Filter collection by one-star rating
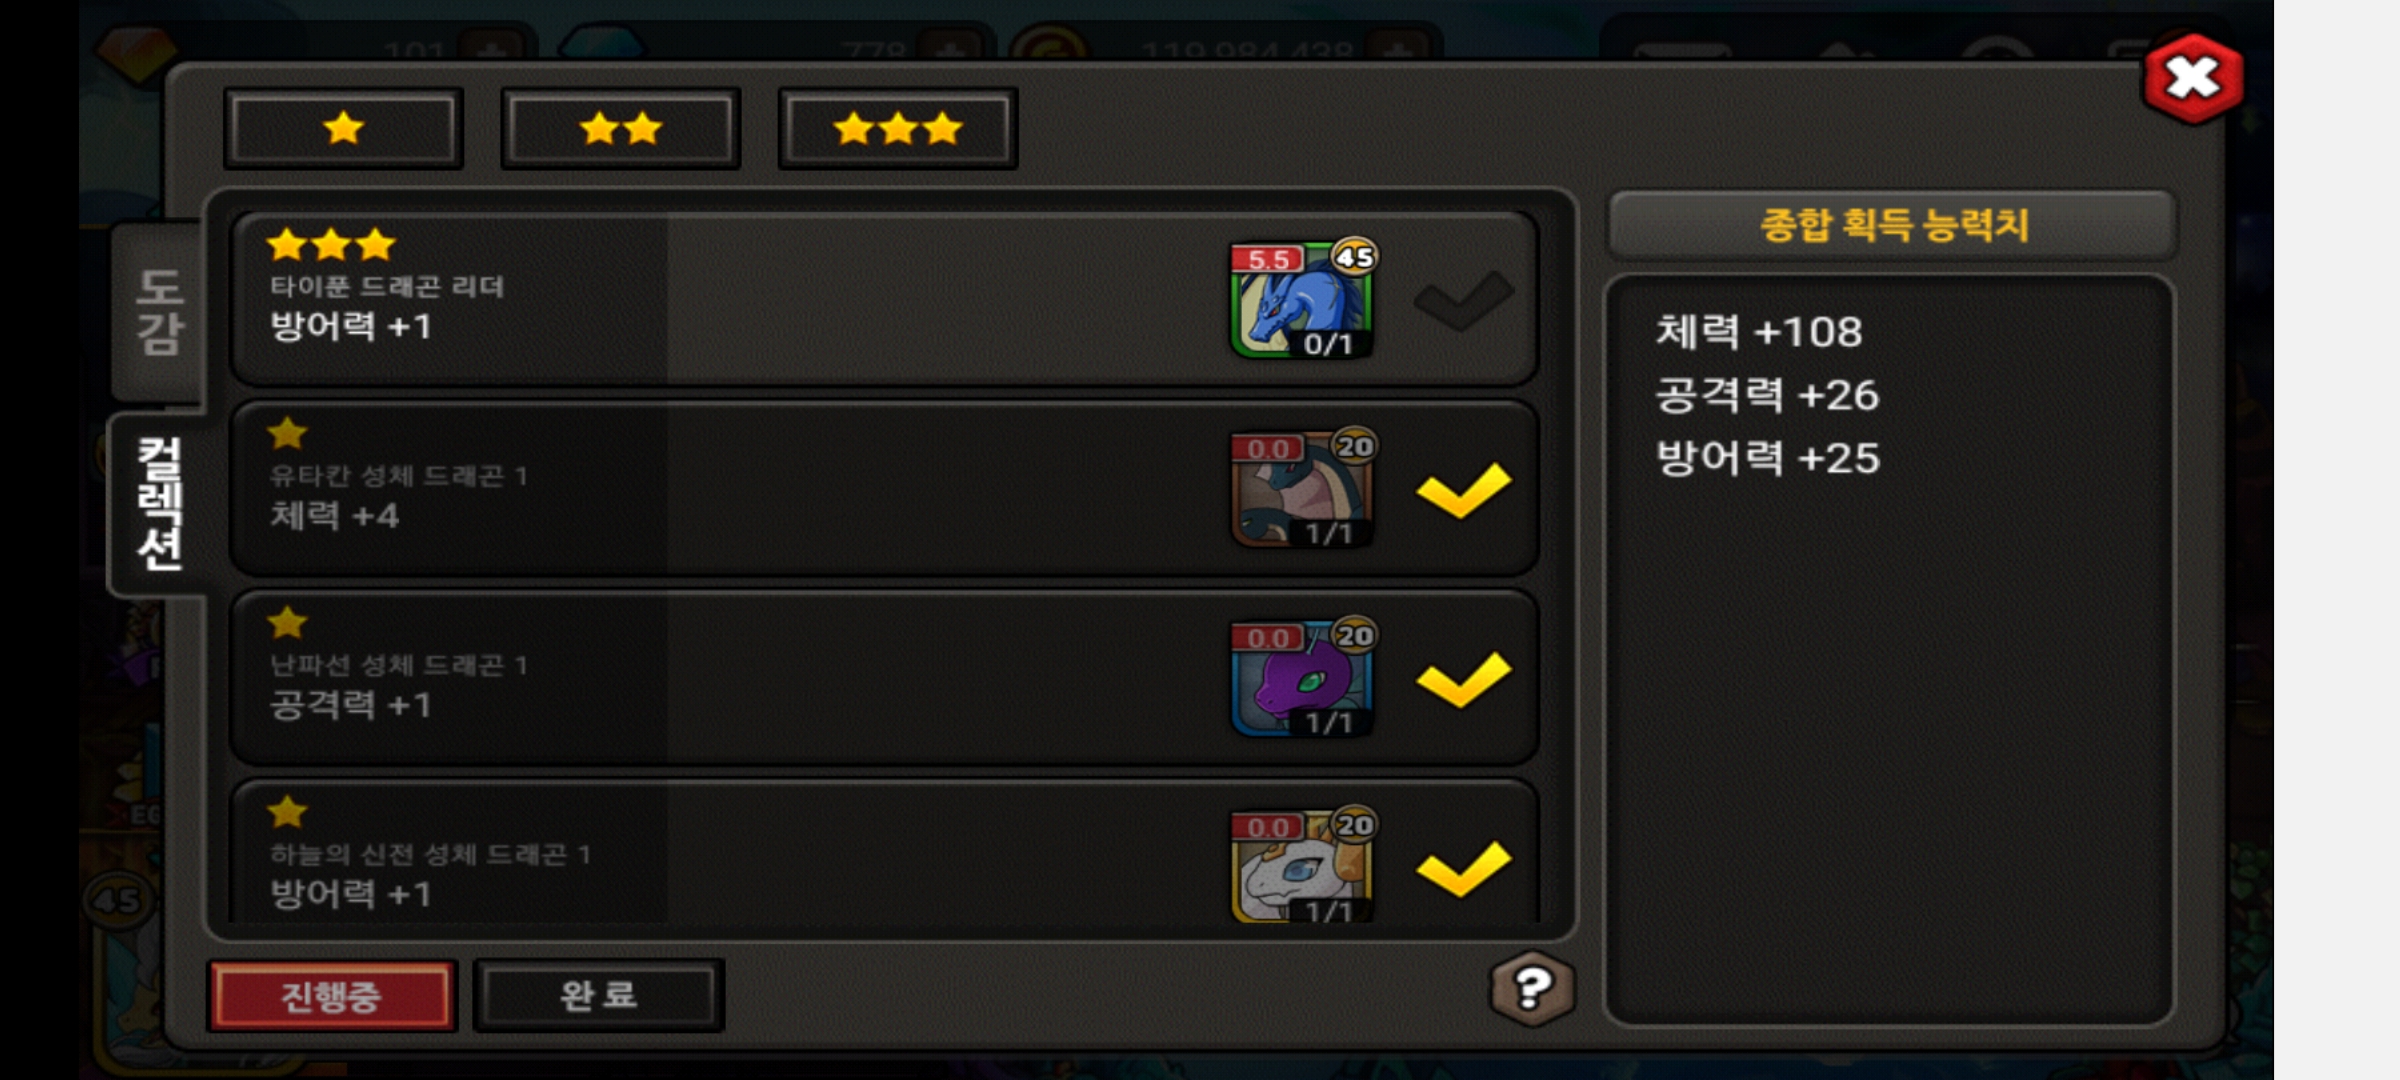This screenshot has width=2400, height=1080. click(343, 128)
